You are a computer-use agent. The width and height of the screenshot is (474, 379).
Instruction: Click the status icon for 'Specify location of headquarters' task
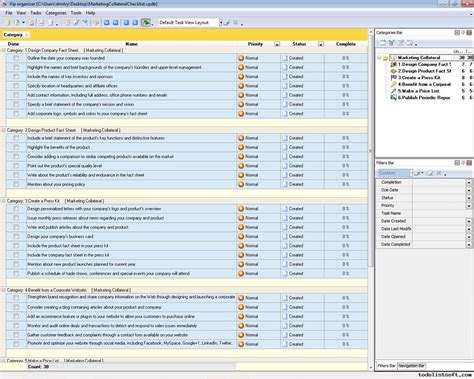[x=285, y=86]
